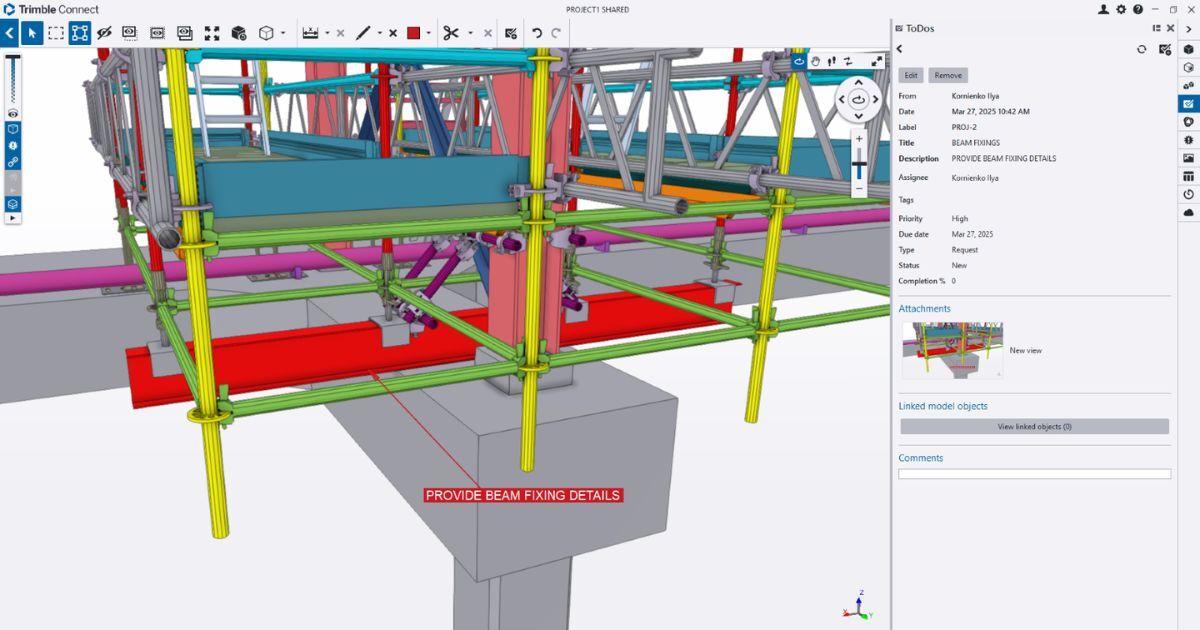Undo the last action

tap(537, 32)
